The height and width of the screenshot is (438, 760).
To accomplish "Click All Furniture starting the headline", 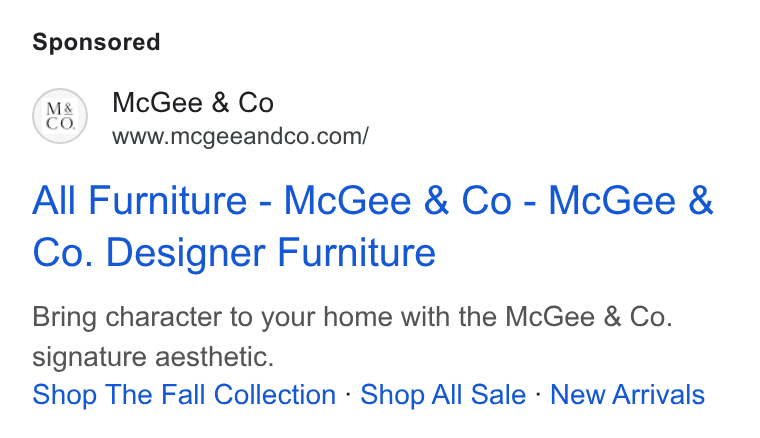I will tap(140, 200).
